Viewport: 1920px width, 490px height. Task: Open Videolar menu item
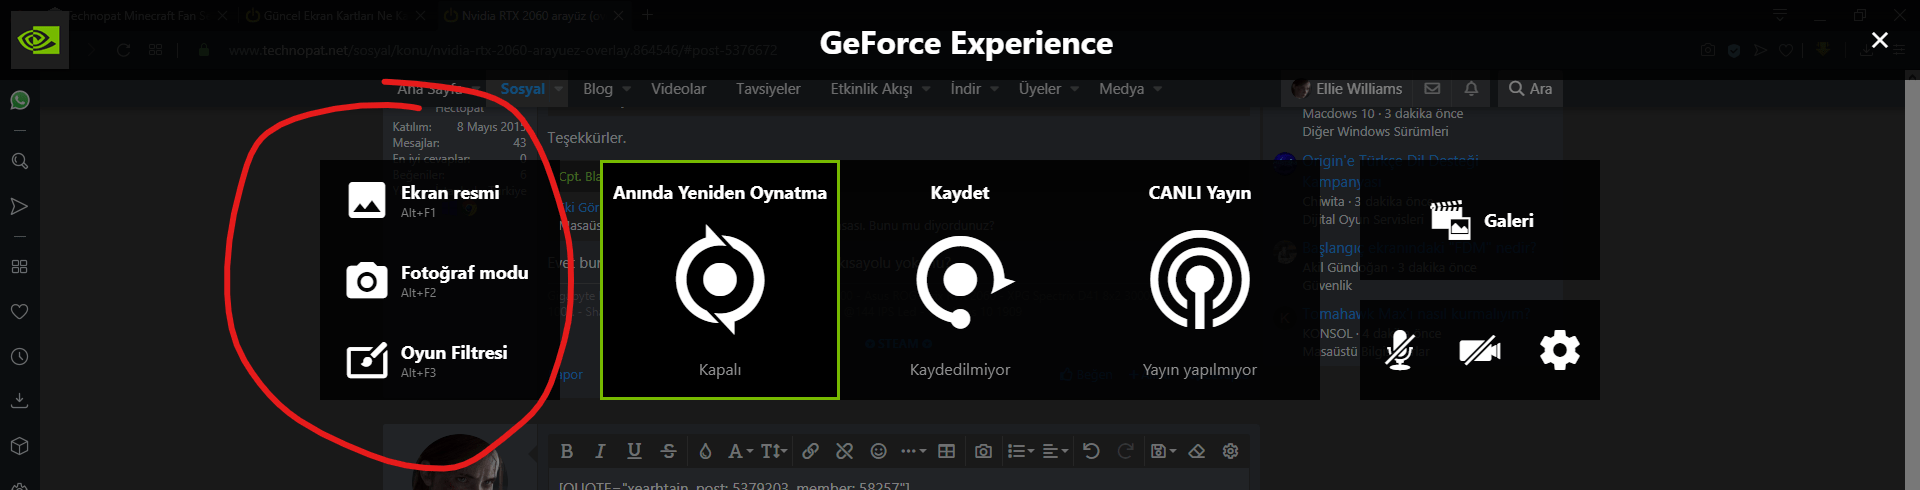point(678,89)
